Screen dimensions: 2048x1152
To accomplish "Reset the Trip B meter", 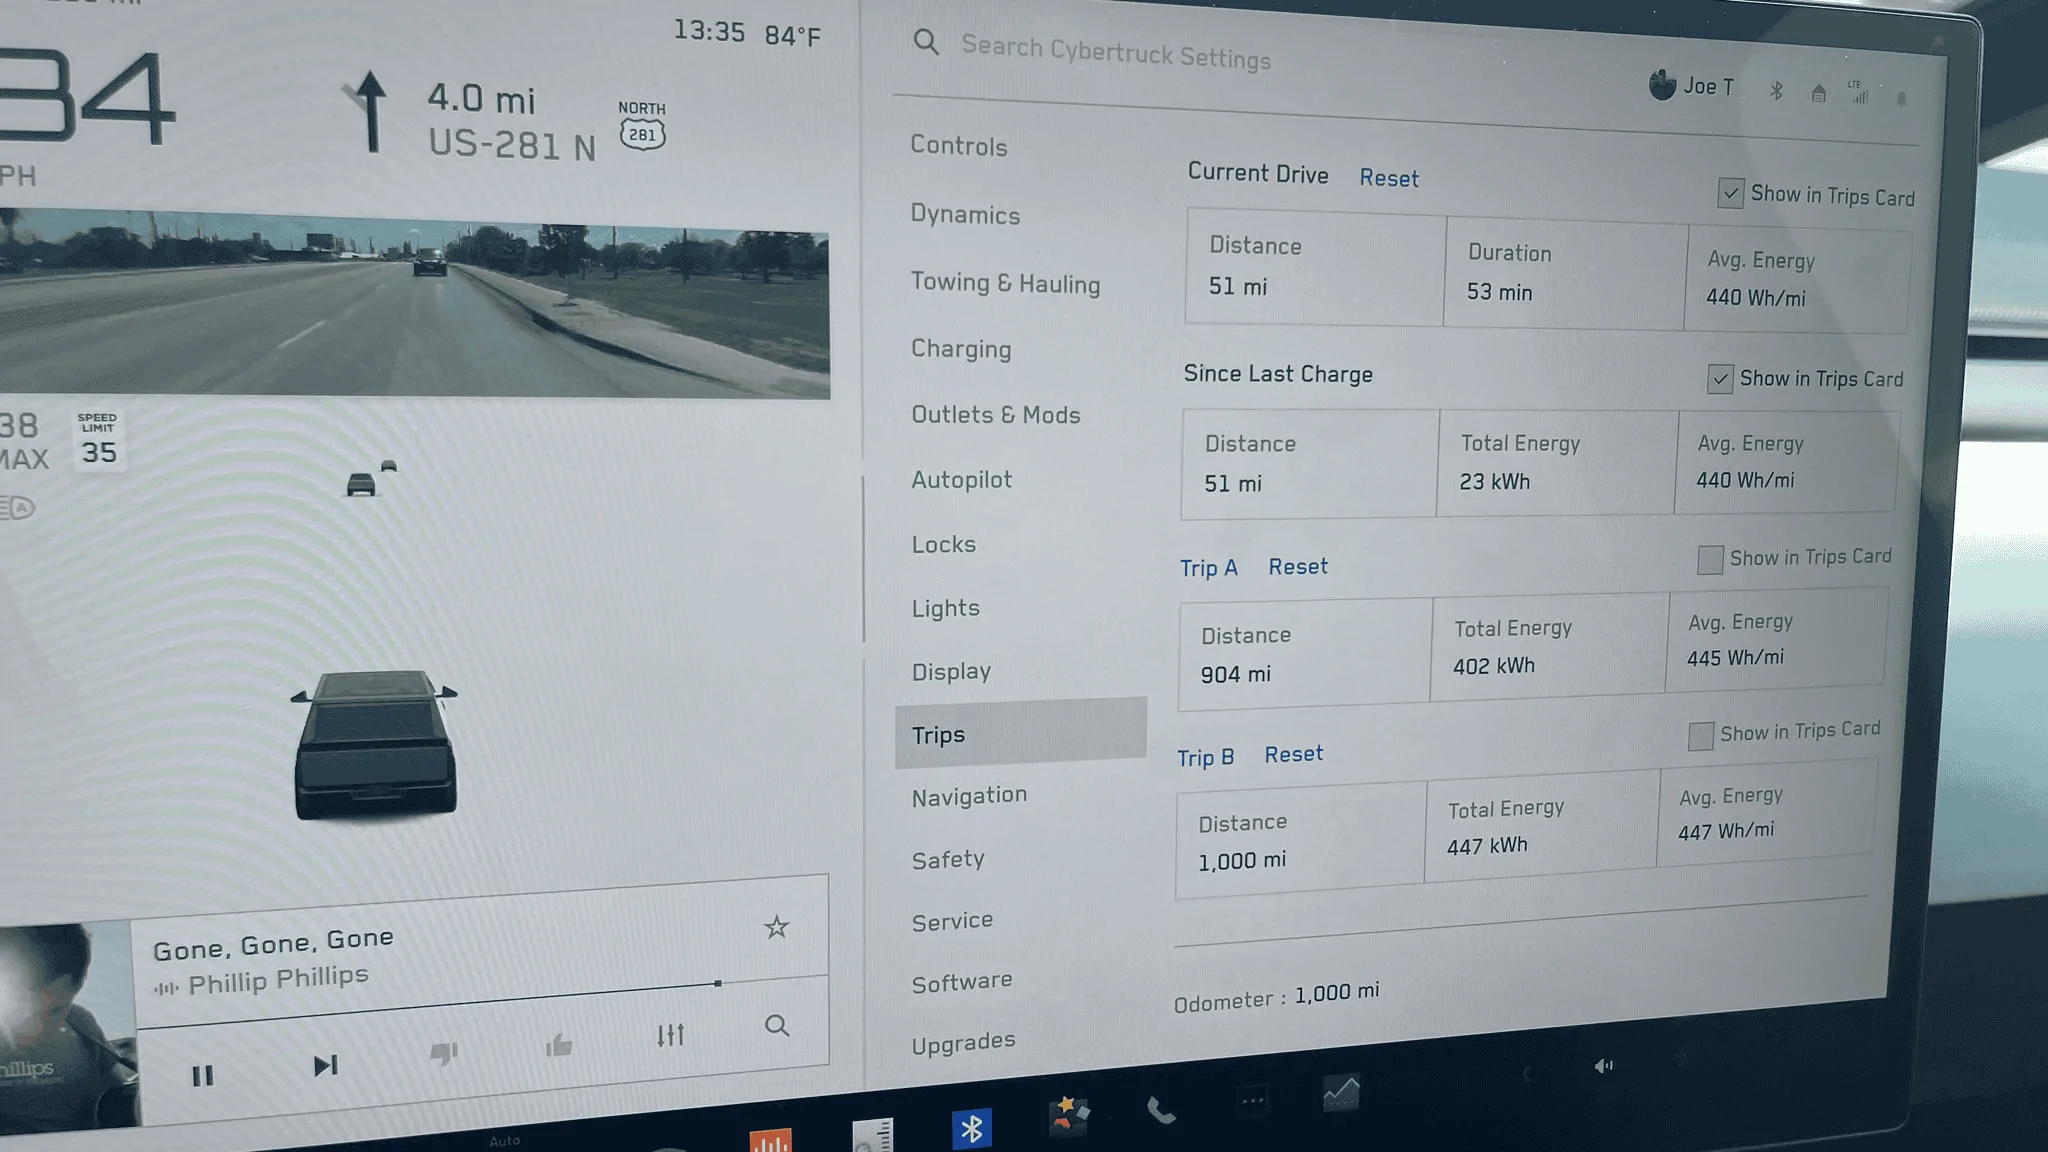I will tap(1293, 754).
